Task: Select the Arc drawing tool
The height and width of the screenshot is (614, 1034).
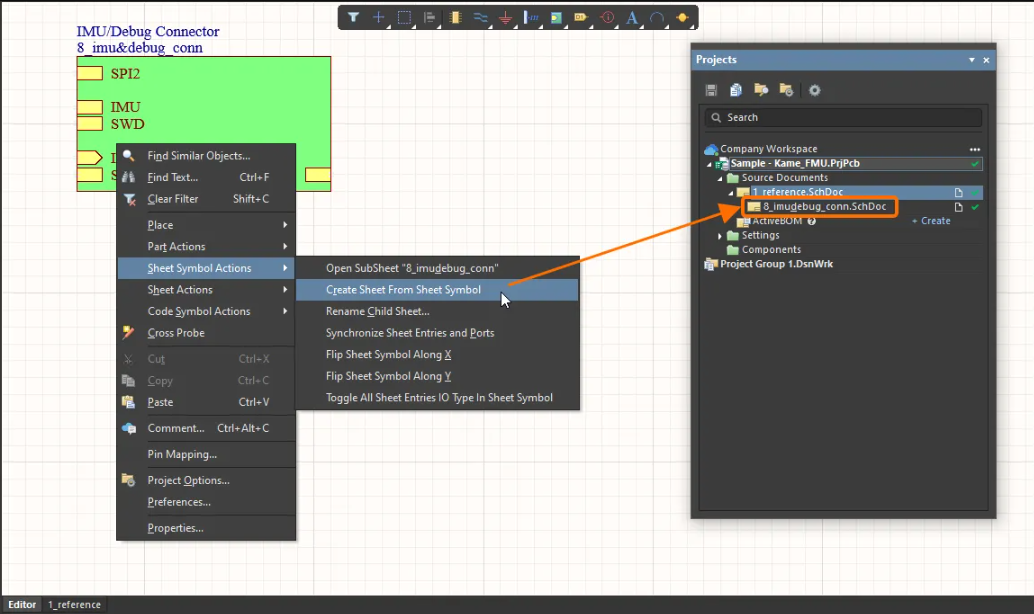Action: pyautogui.click(x=656, y=17)
